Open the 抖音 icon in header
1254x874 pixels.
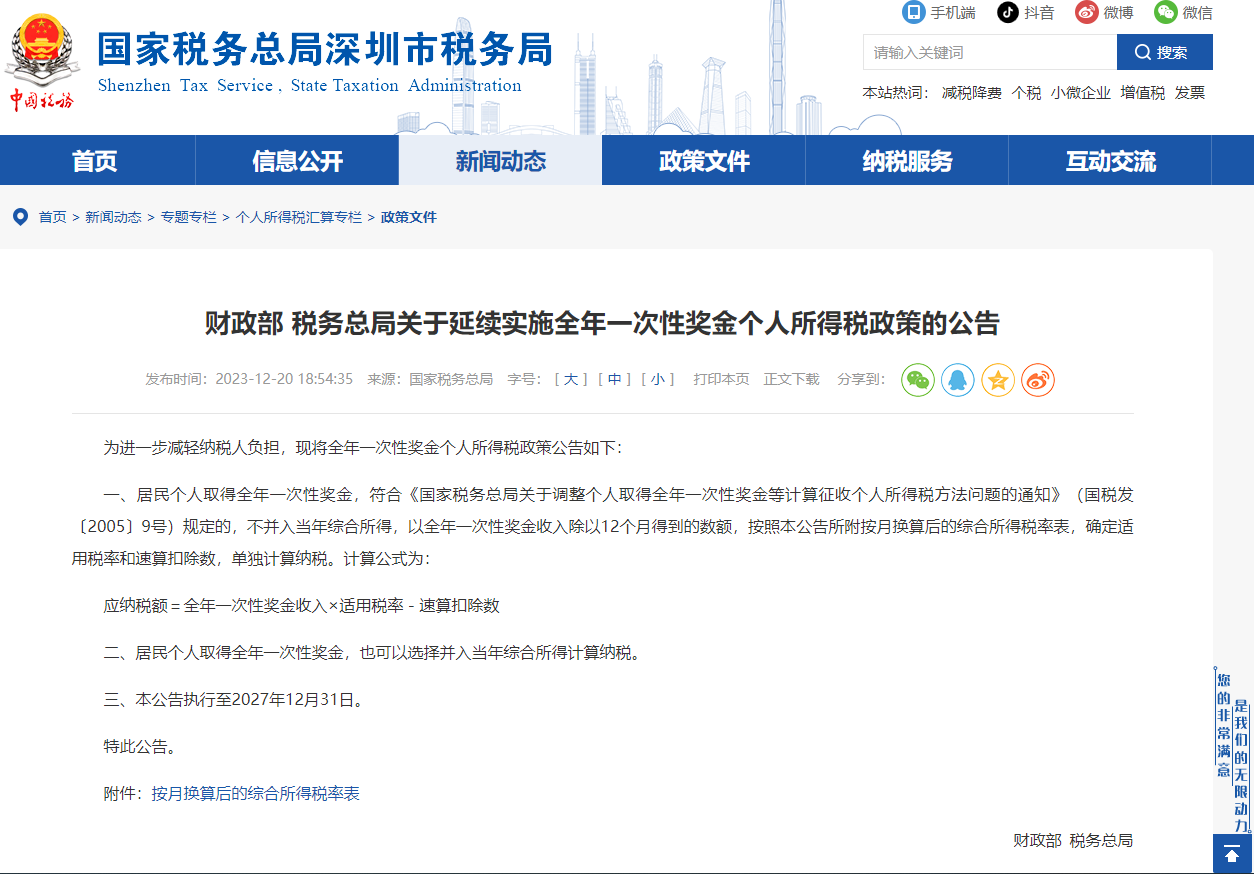pyautogui.click(x=1008, y=12)
